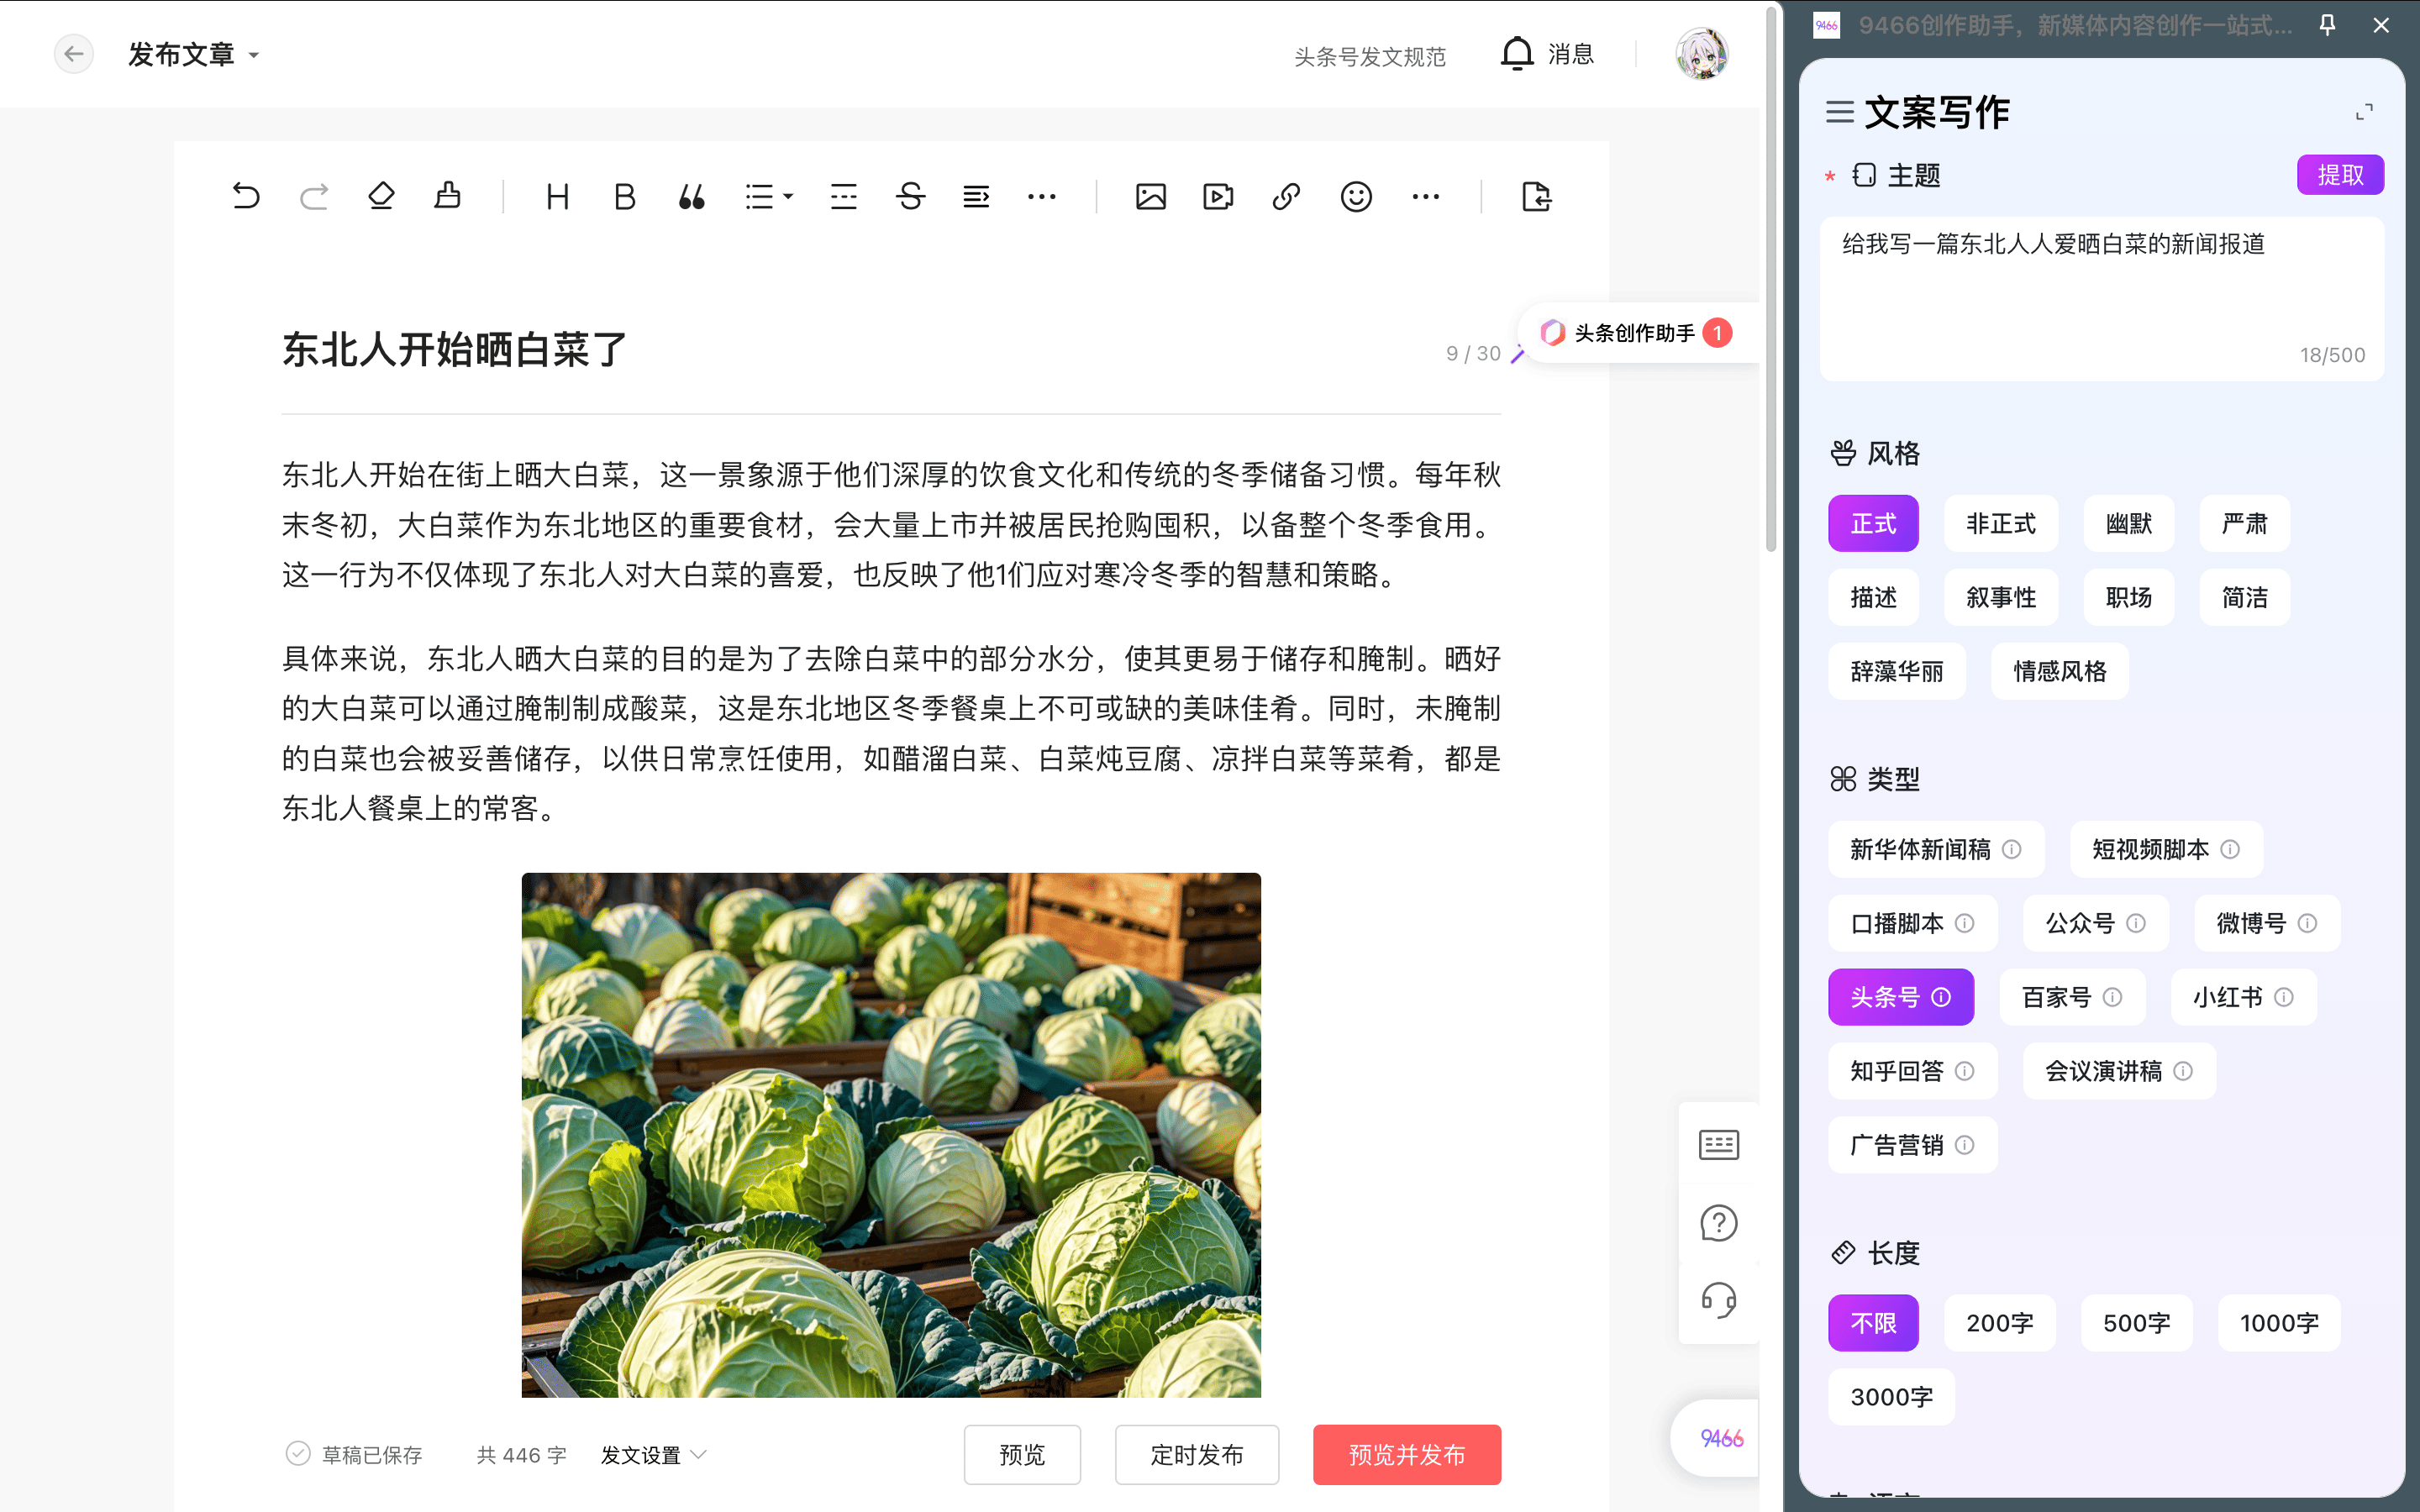Click the red 预览并发布 button
Viewport: 2420px width, 1512px height.
[1406, 1455]
